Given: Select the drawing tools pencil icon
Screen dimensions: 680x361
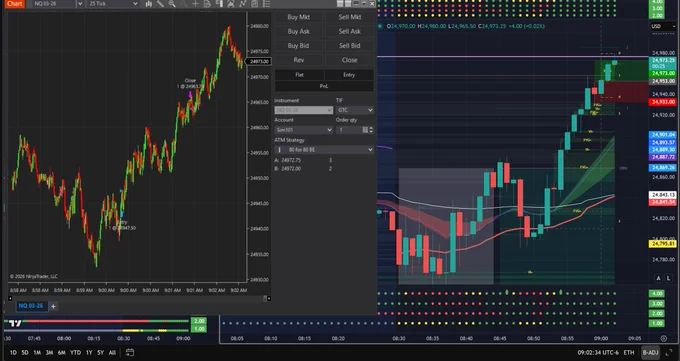Looking at the screenshot, I should [x=160, y=4].
